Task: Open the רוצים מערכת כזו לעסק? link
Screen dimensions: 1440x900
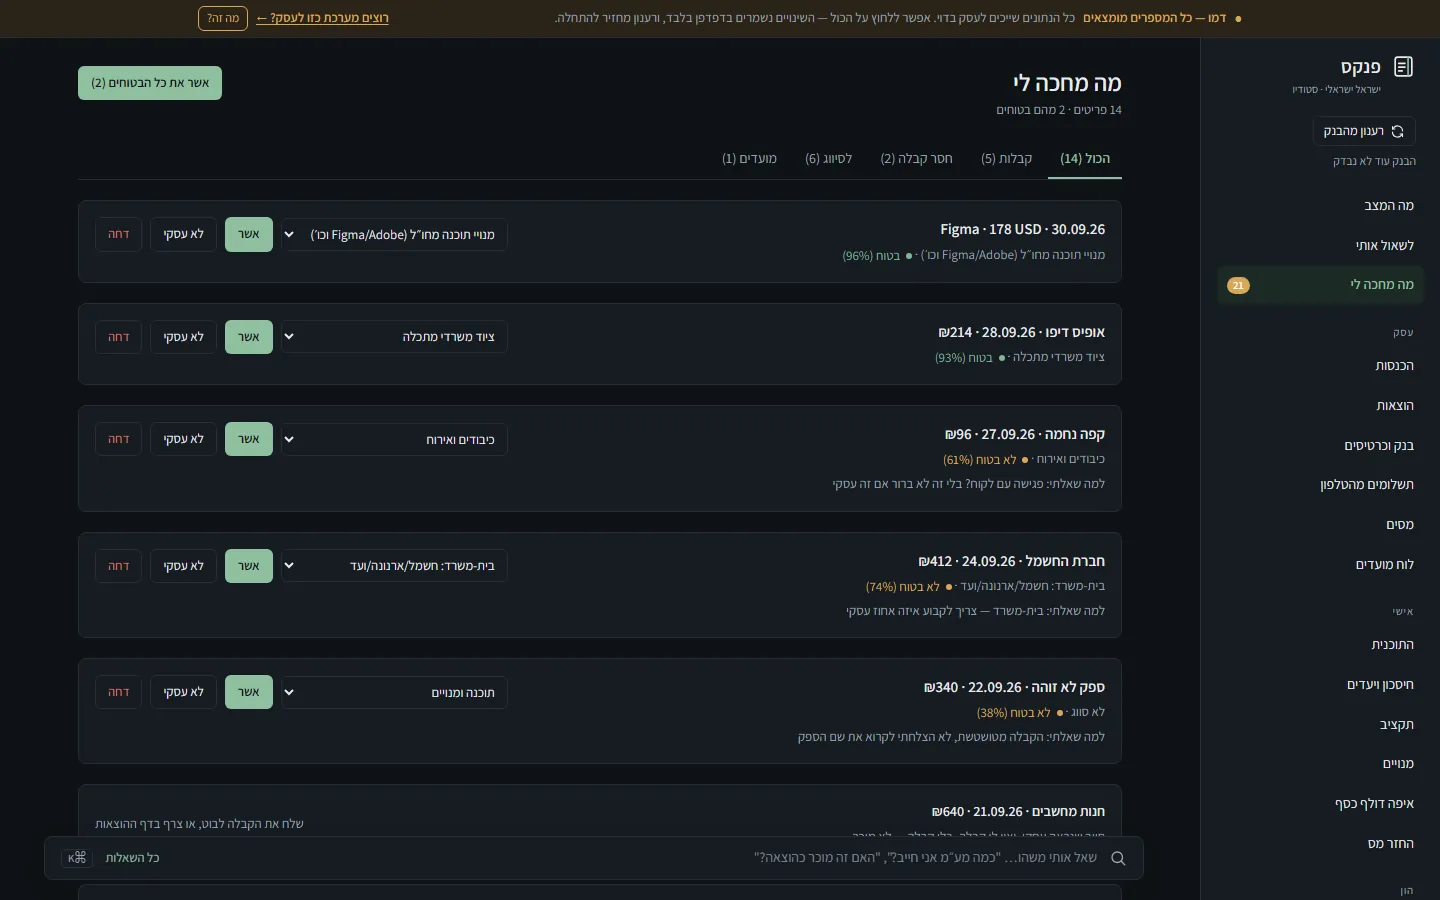Action: pyautogui.click(x=322, y=18)
